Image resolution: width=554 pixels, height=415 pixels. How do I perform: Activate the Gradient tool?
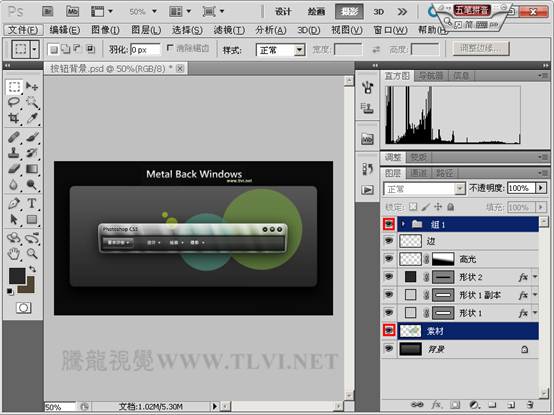point(32,169)
